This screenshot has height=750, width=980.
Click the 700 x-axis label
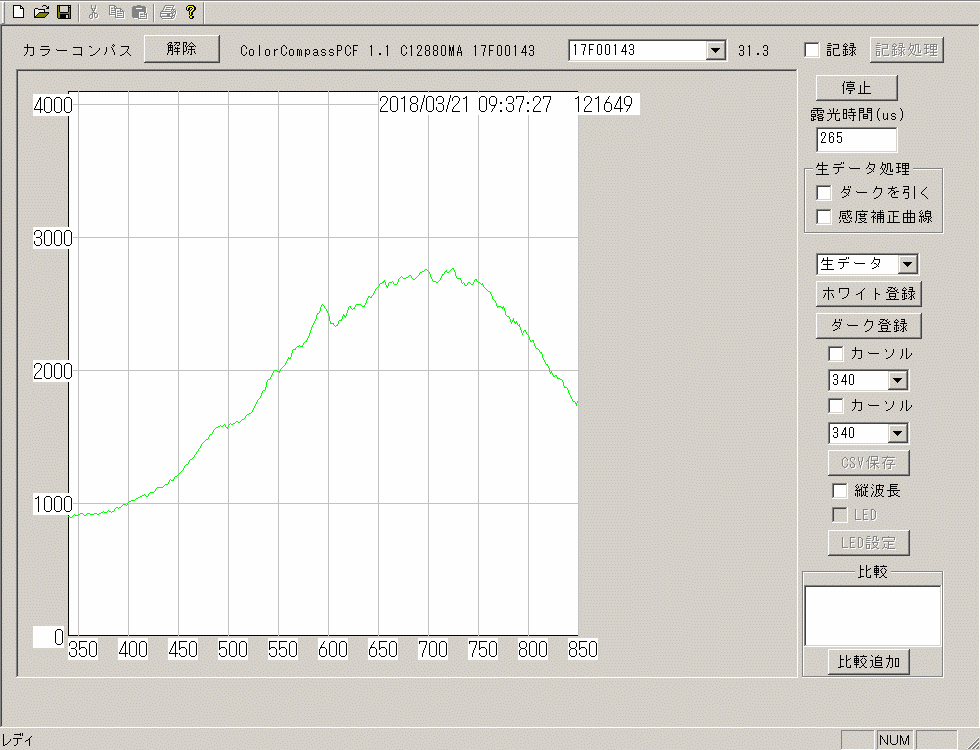click(x=433, y=649)
